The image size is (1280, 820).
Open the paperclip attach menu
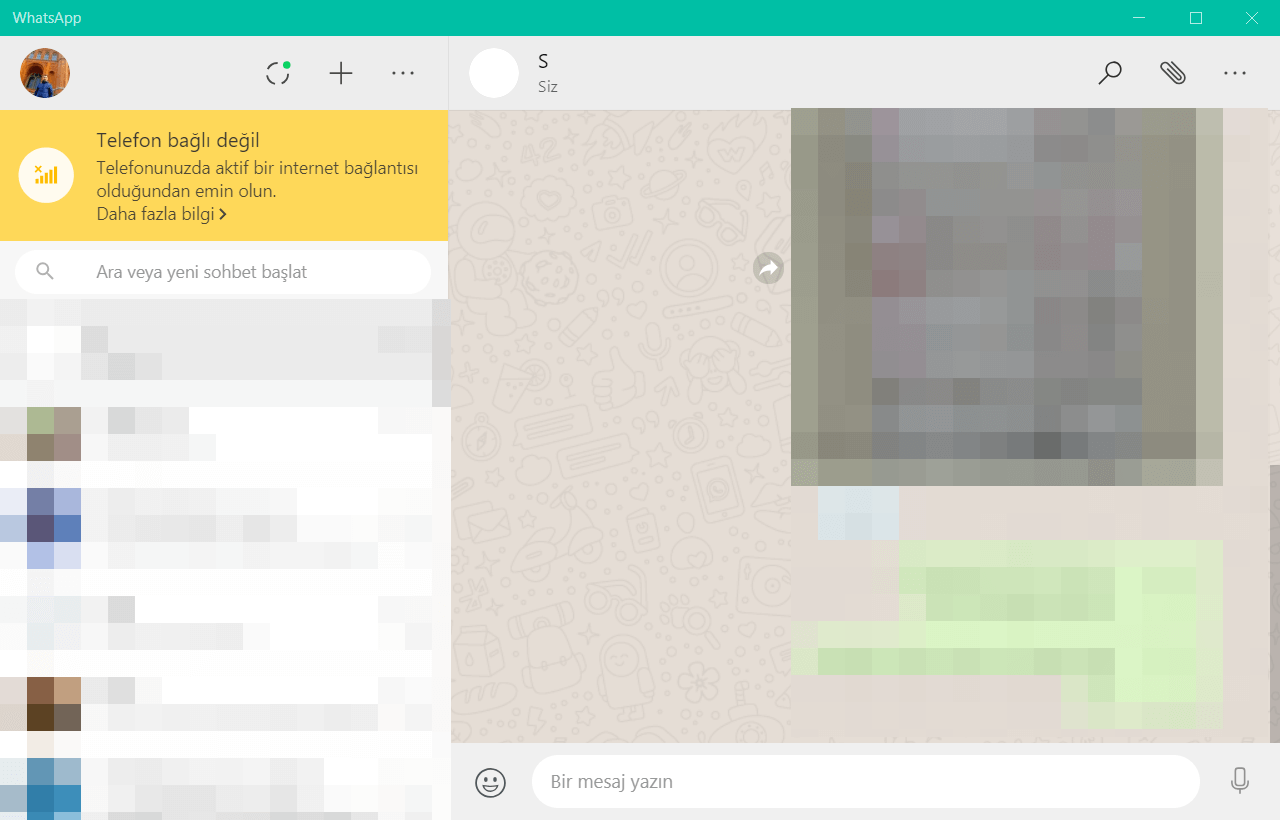click(1172, 73)
